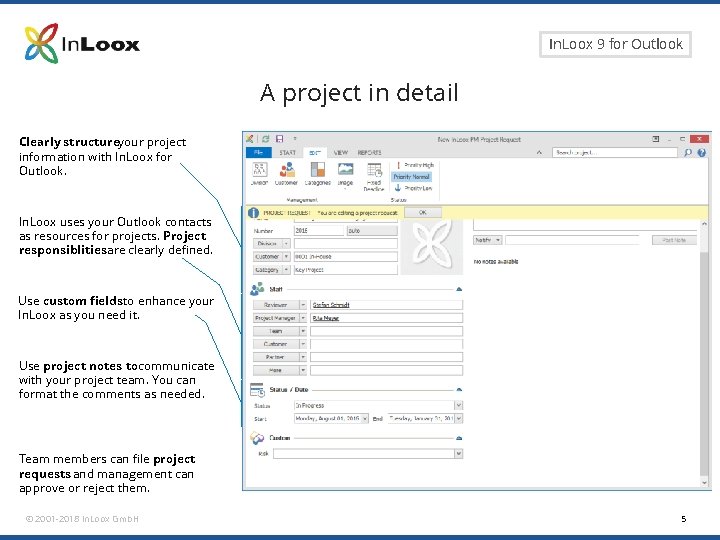This screenshot has width=720, height=540.
Task: Focus the Search project field
Action: (614, 152)
